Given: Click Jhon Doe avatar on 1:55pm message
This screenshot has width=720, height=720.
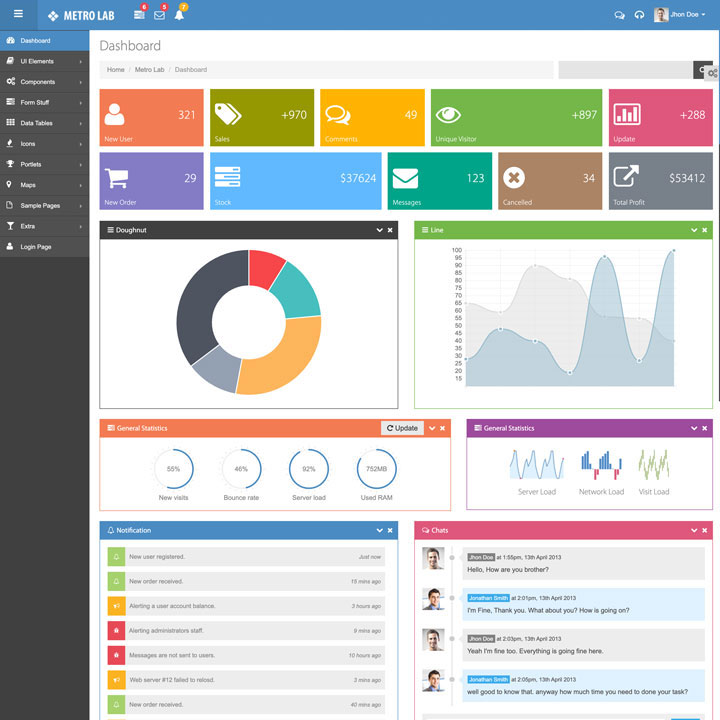Looking at the screenshot, I should click(x=433, y=558).
